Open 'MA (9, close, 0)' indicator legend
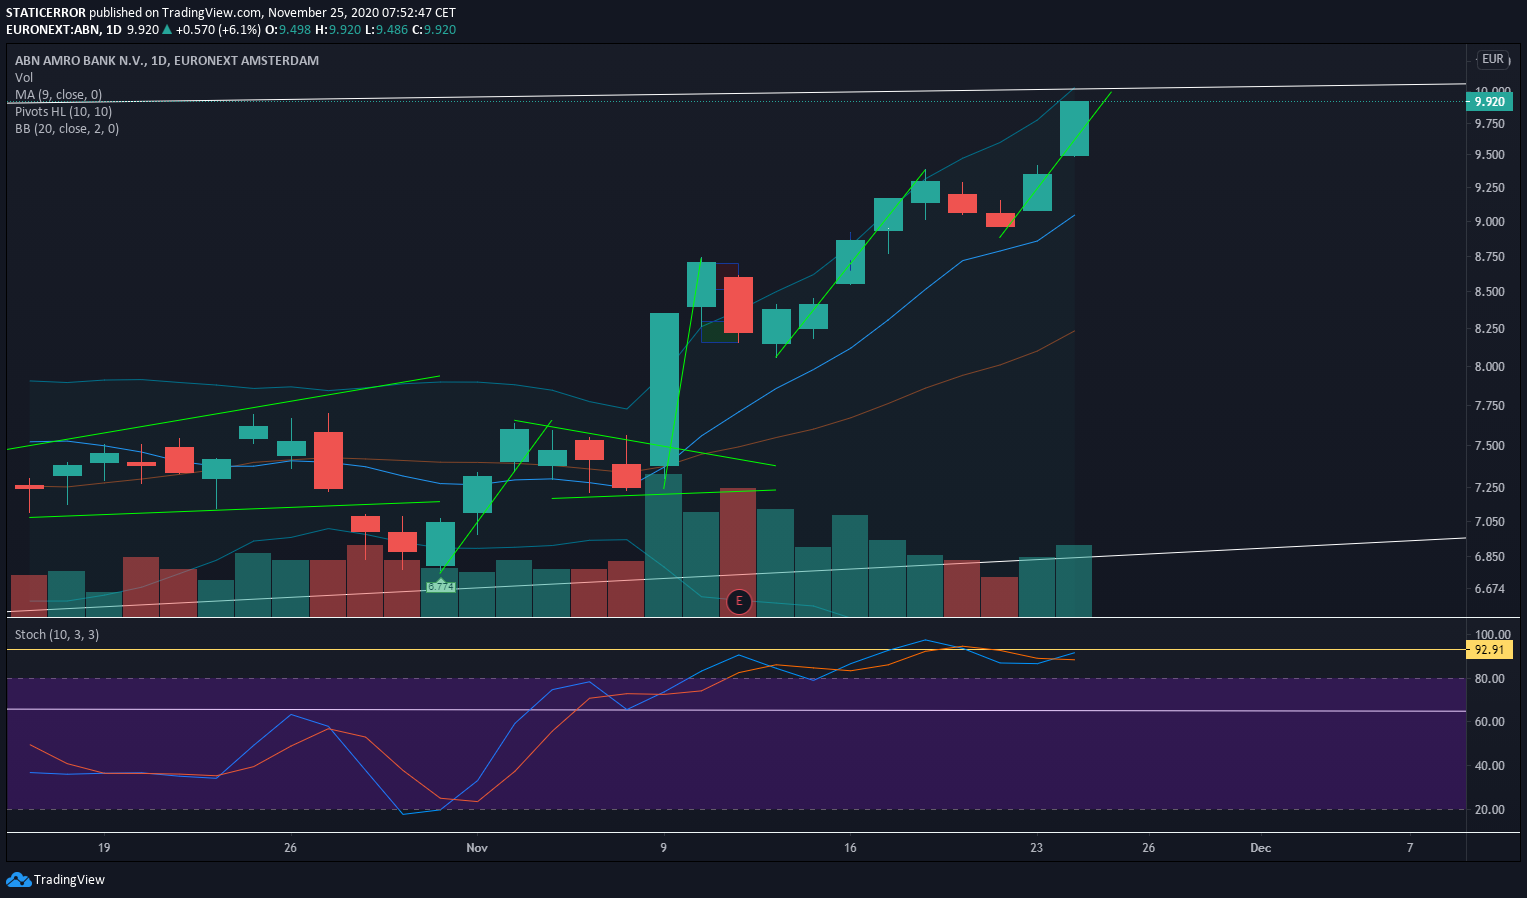 [x=58, y=94]
